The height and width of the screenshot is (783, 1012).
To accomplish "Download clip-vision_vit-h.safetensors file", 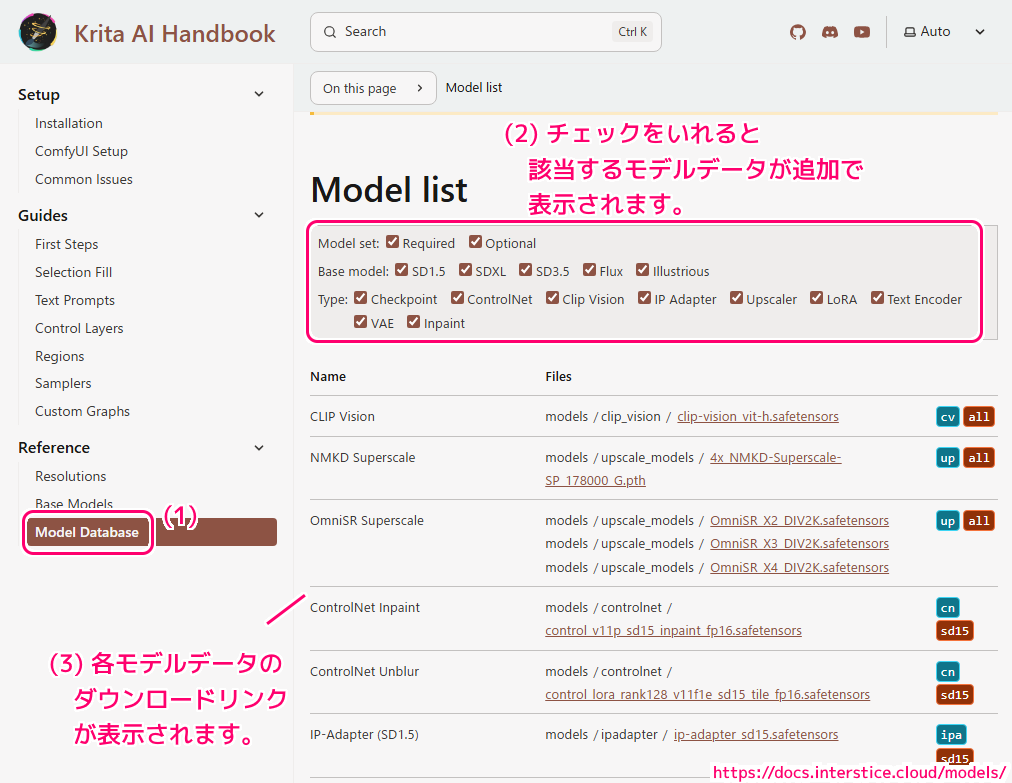I will tap(758, 417).
